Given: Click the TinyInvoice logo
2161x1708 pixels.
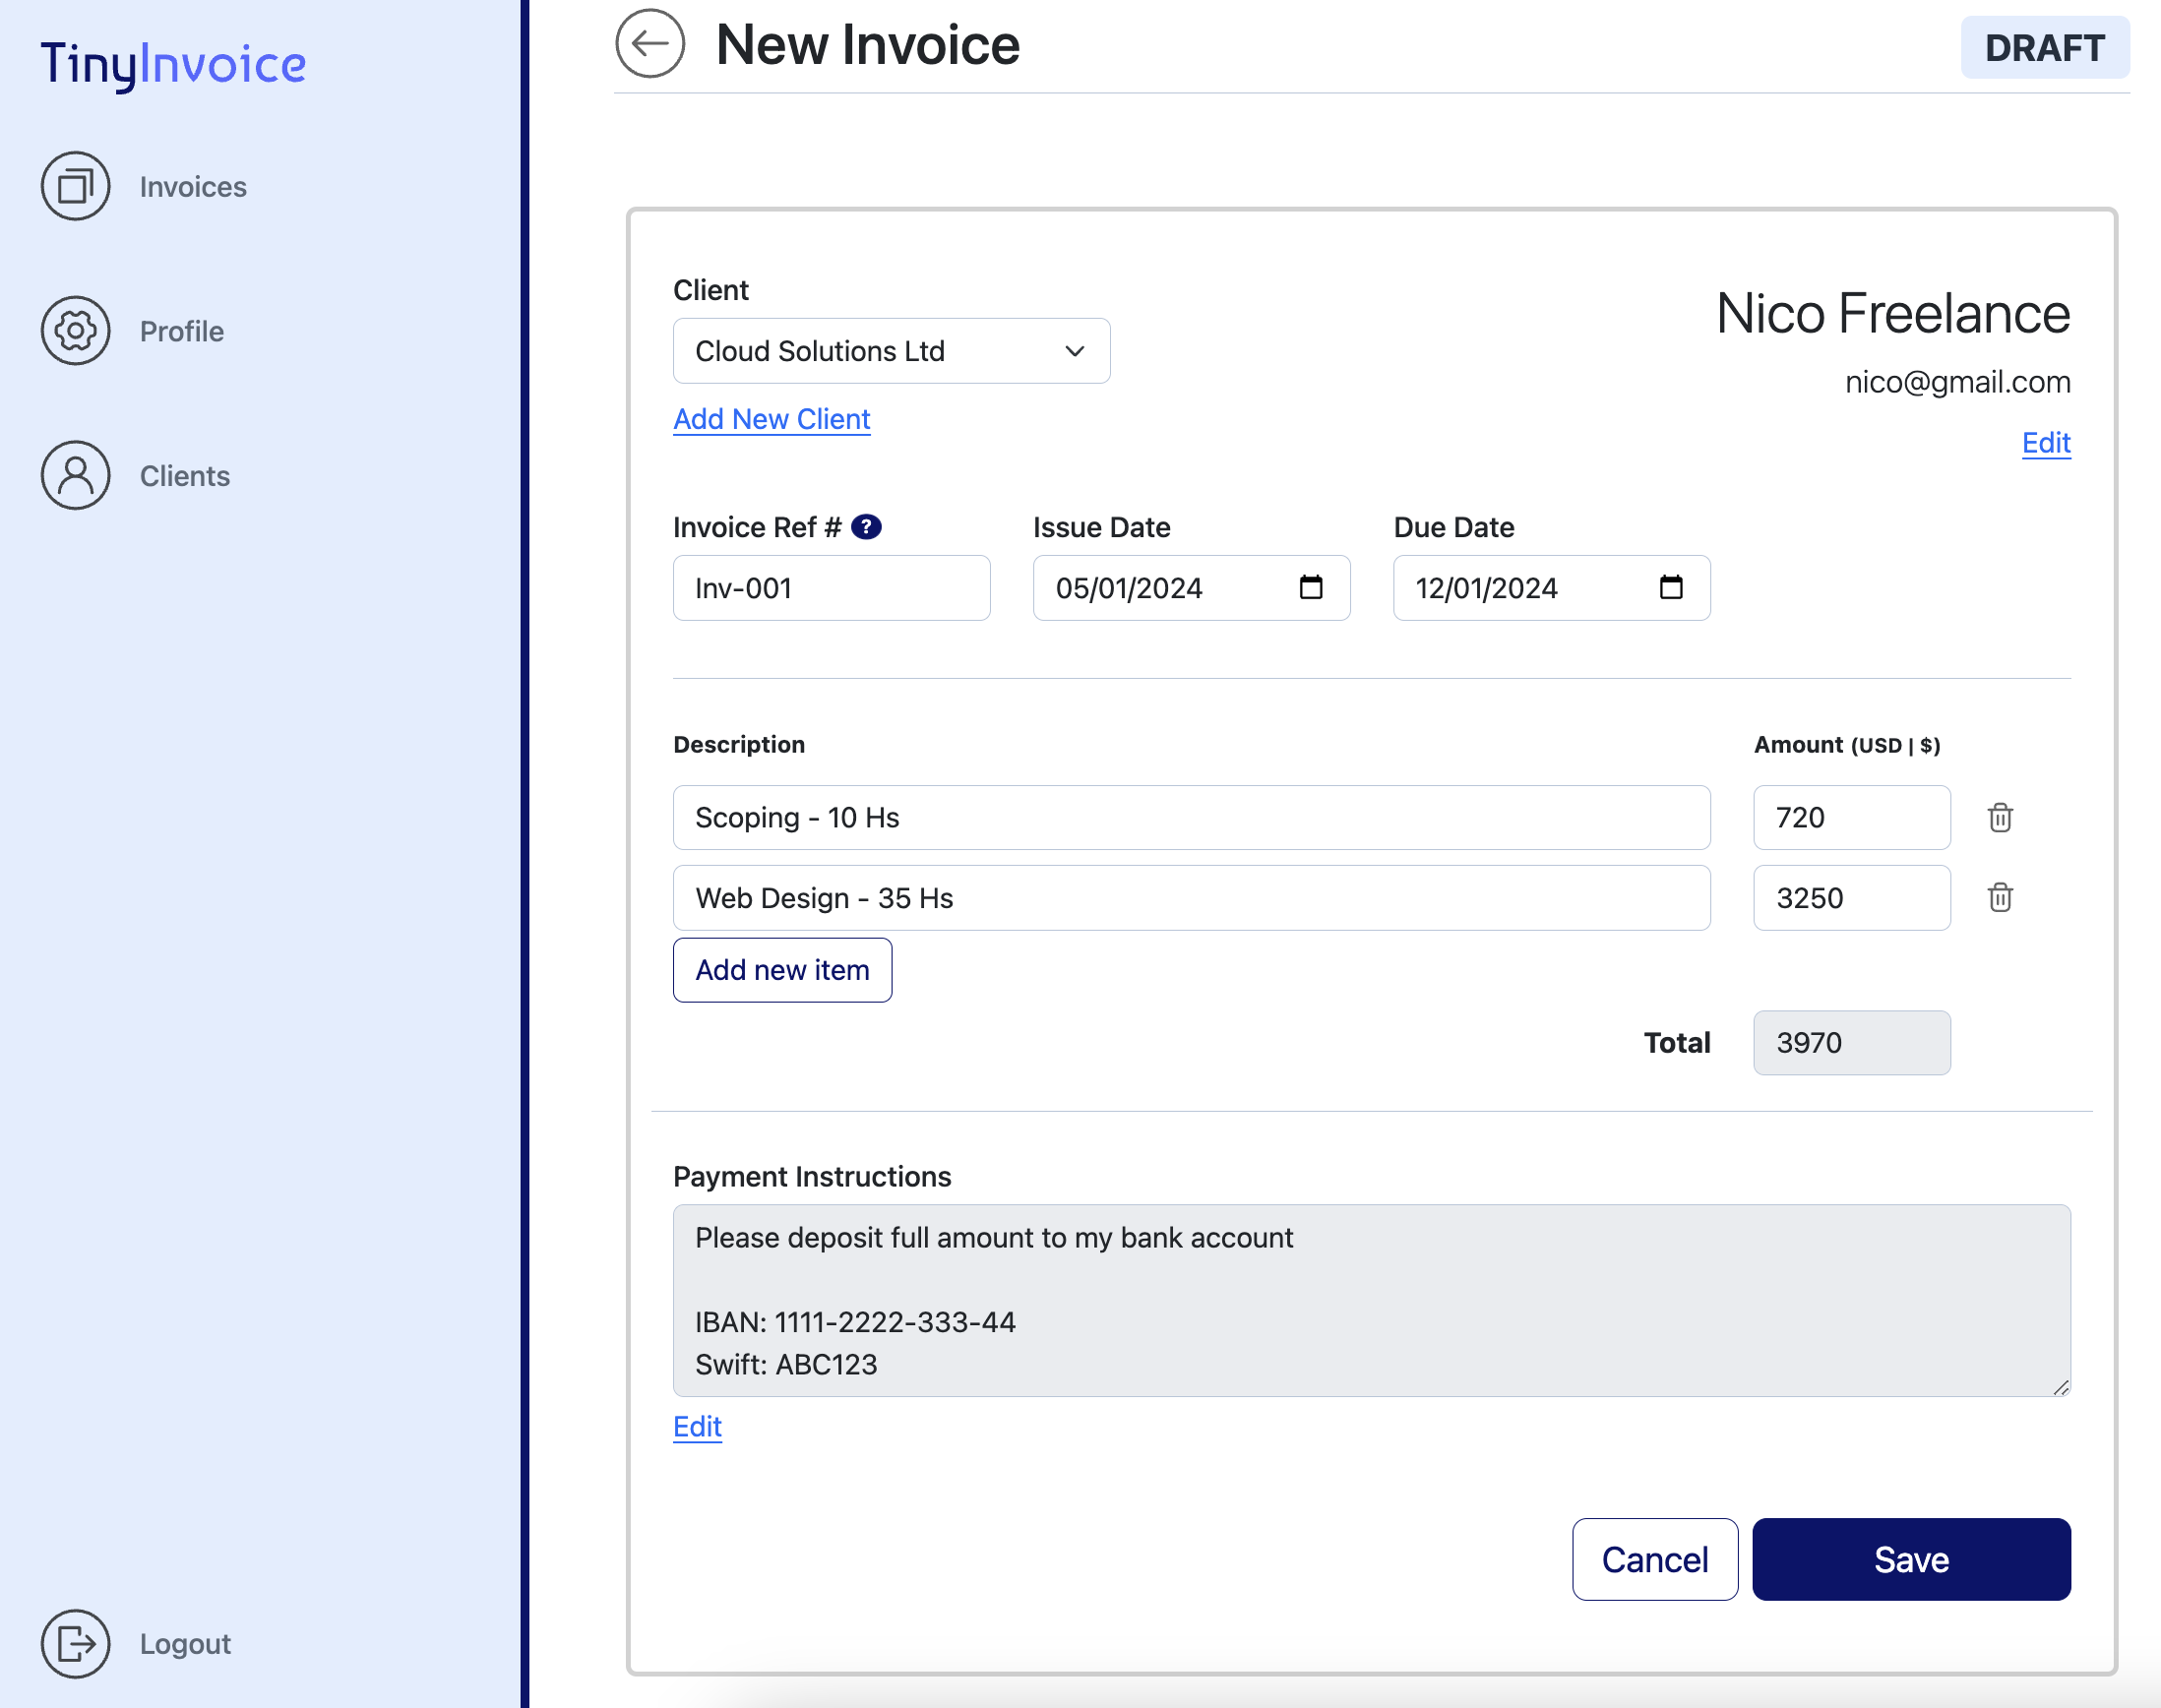Looking at the screenshot, I should coord(173,63).
